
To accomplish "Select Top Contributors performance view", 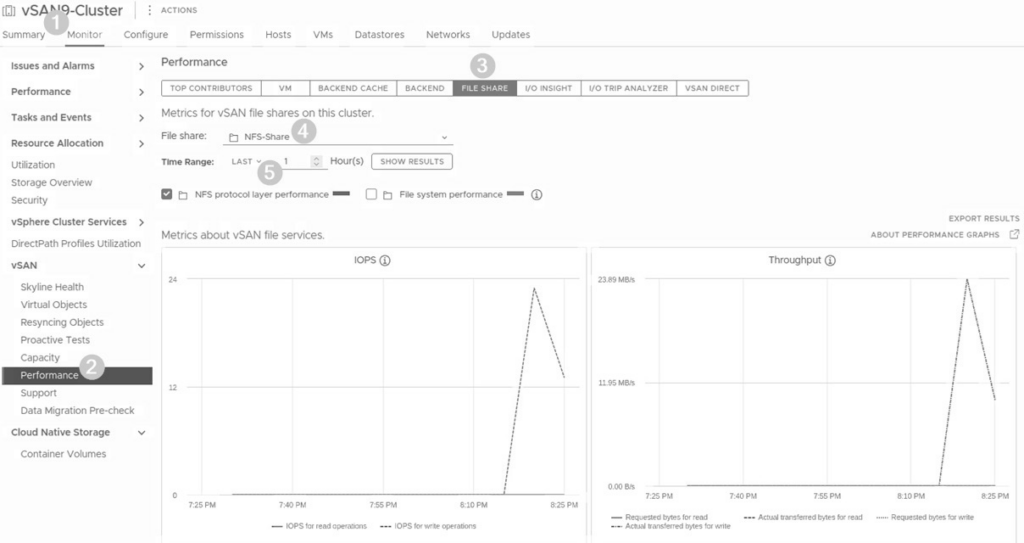I will click(211, 88).
